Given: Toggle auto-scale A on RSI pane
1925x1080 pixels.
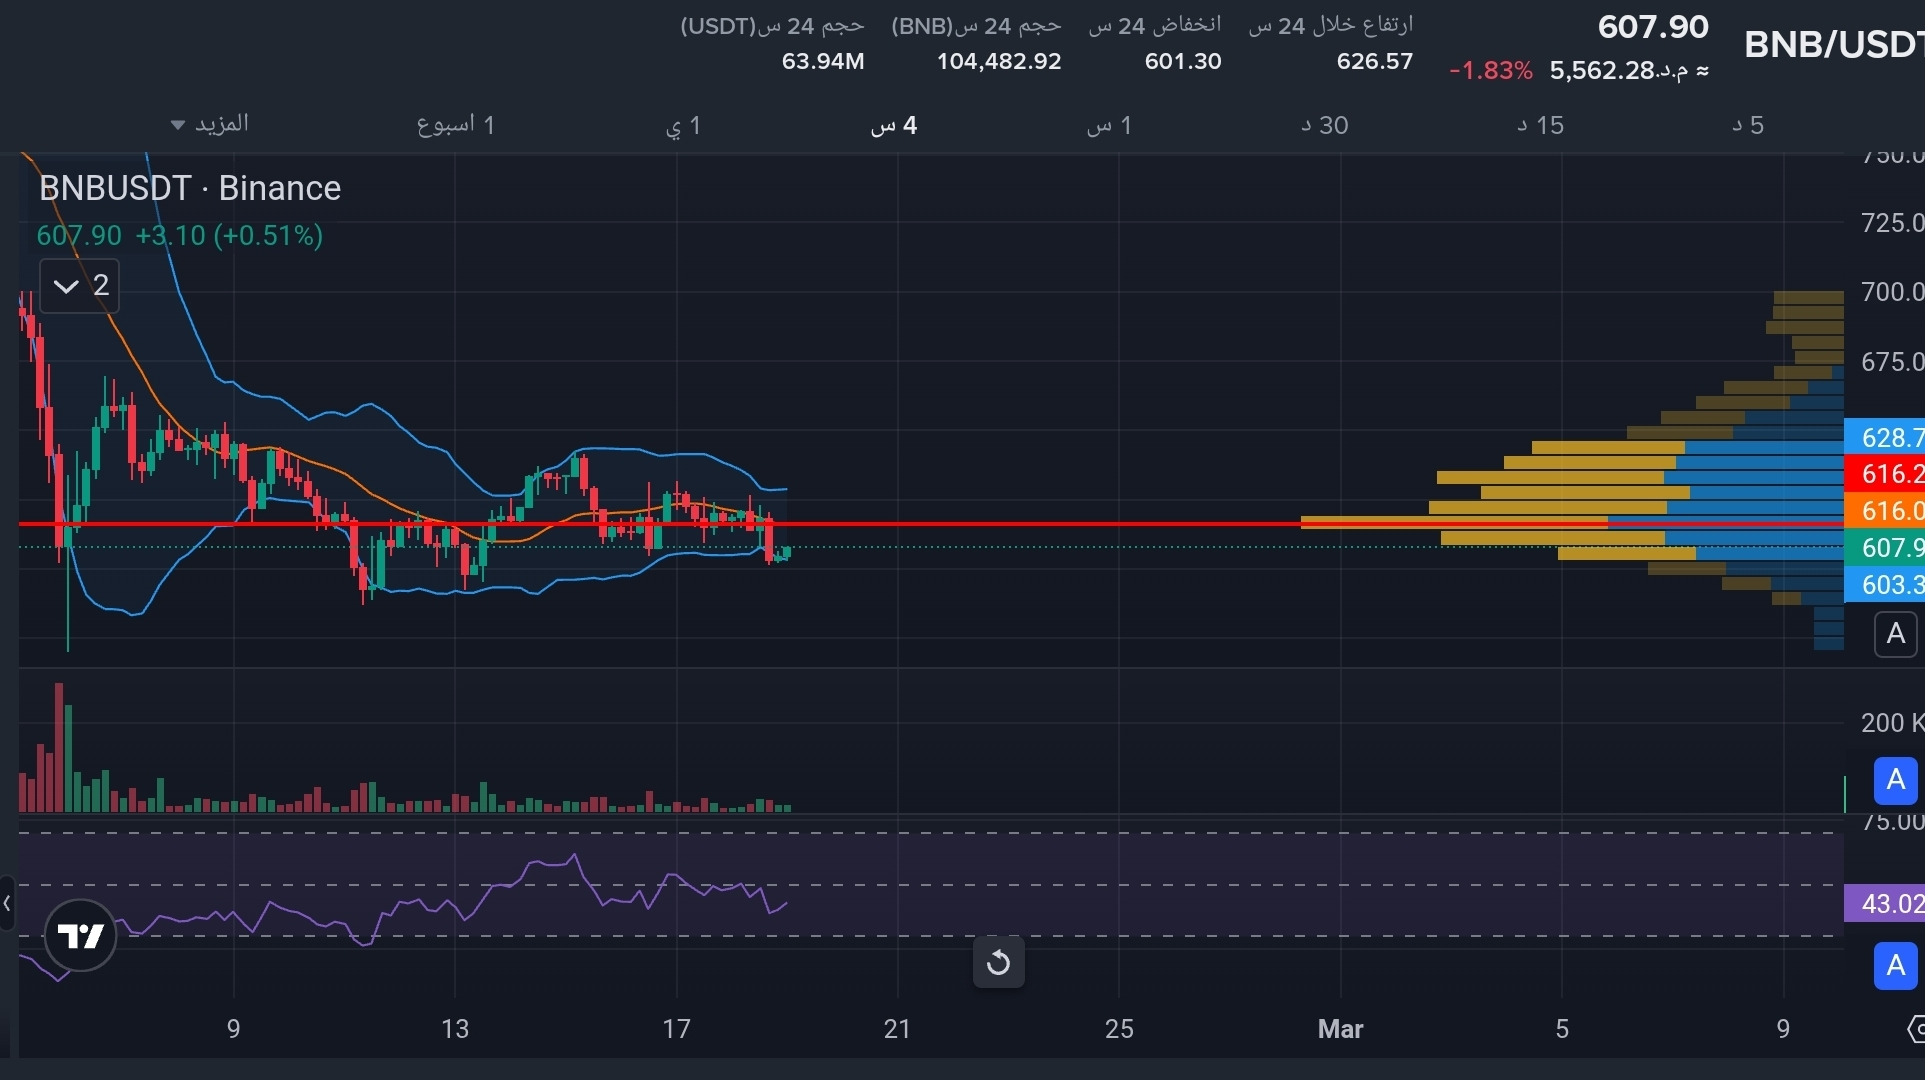Looking at the screenshot, I should (1895, 966).
